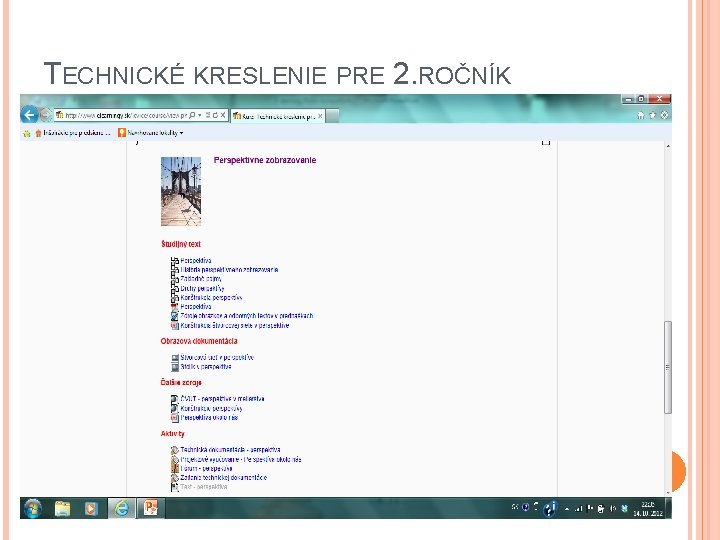Viewport: 720px width, 540px height.
Task: Open the media player taskbar icon
Action: pyautogui.click(x=91, y=508)
